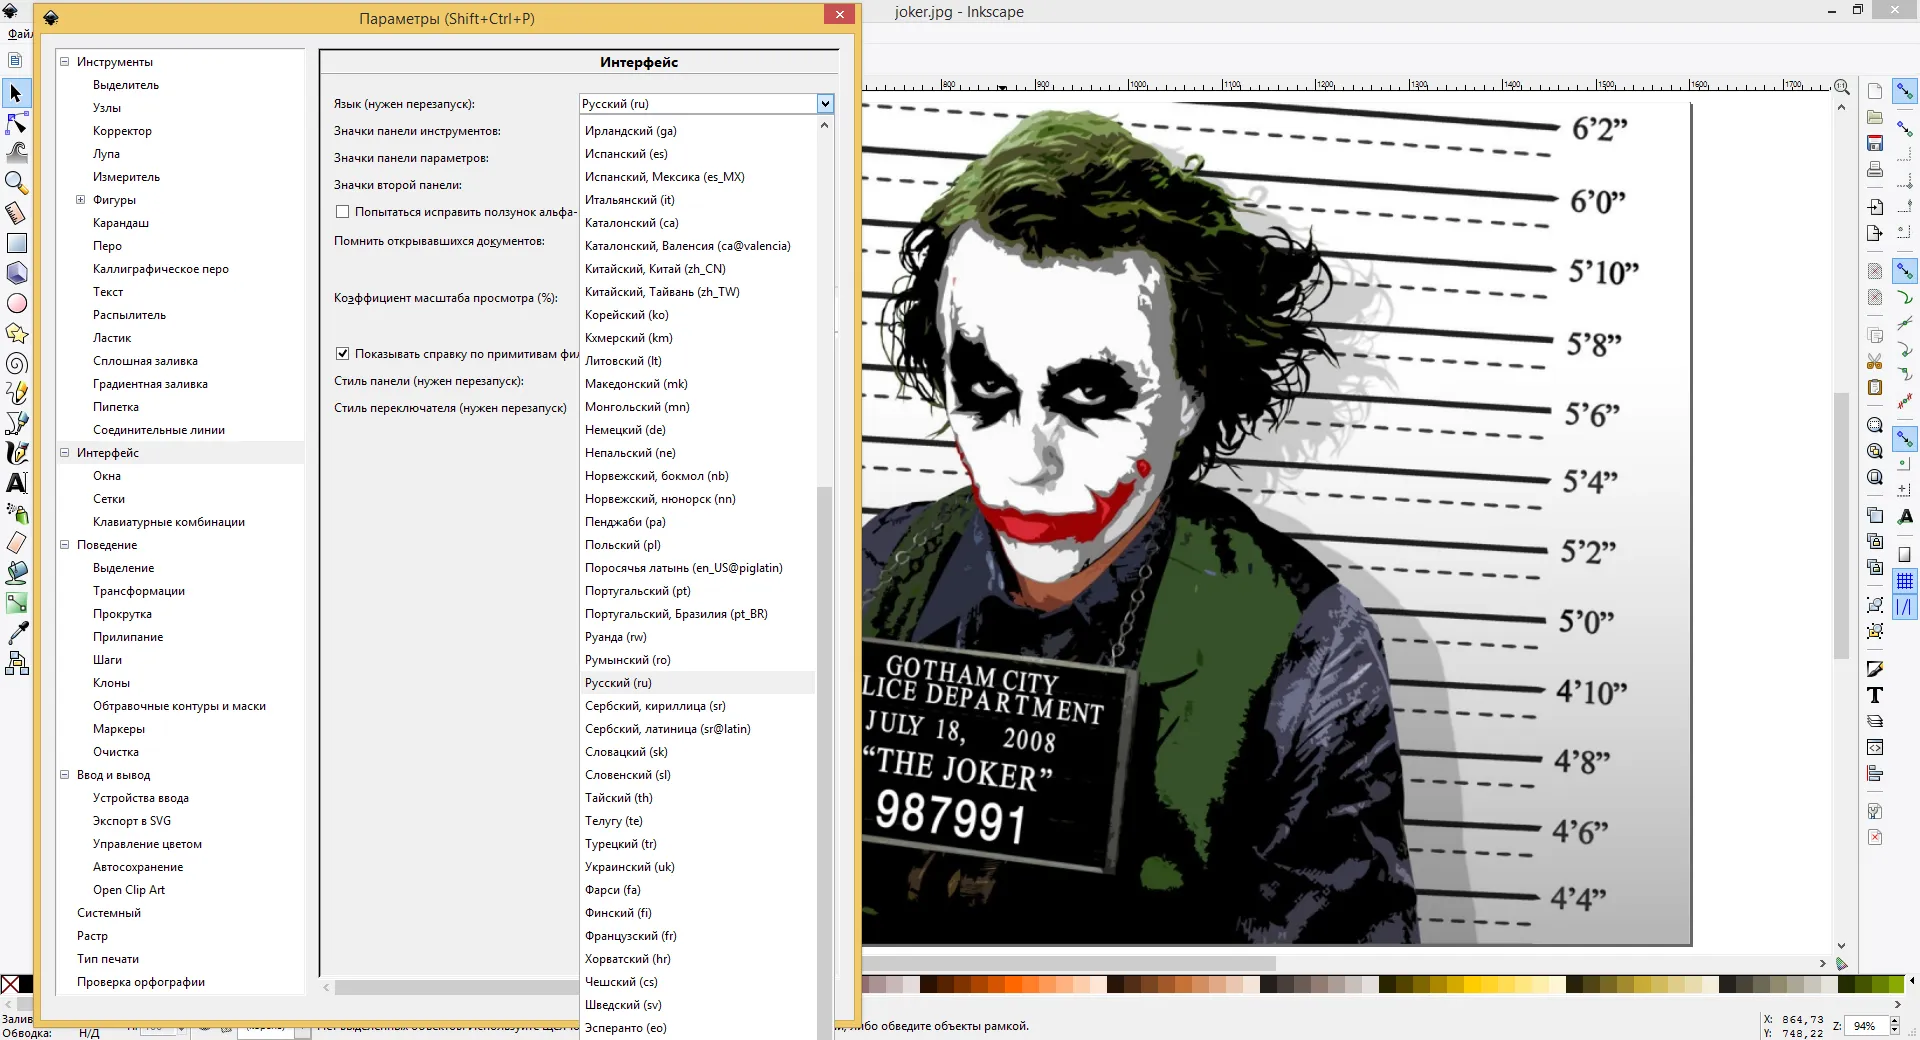Image resolution: width=1920 pixels, height=1040 pixels.
Task: Pick the Zoom magnifier tool
Action: click(16, 182)
